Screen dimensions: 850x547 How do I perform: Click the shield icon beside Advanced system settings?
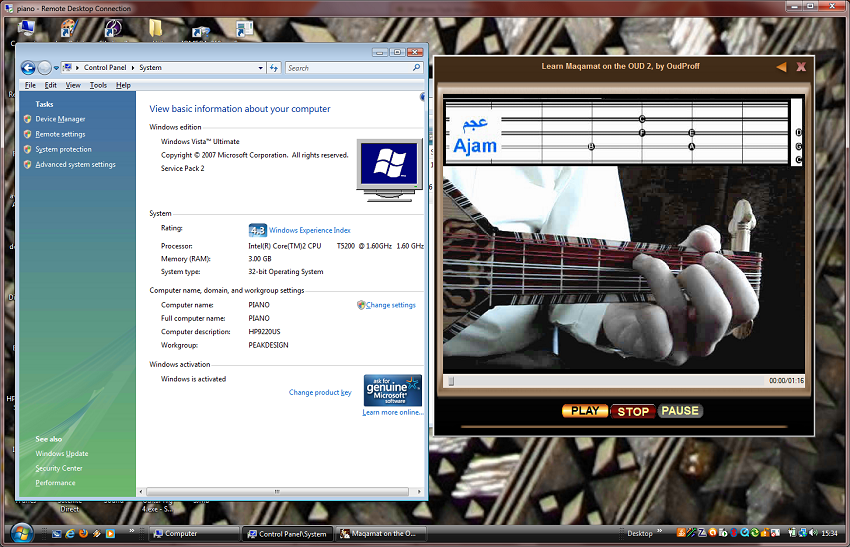28,164
